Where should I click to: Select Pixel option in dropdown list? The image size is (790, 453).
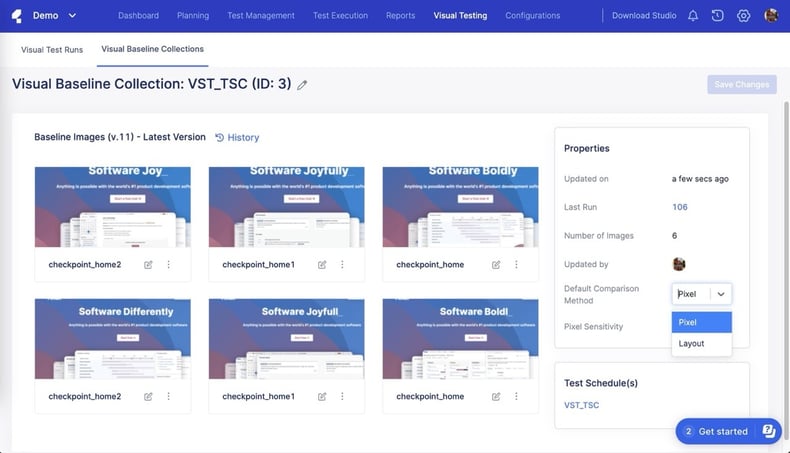pyautogui.click(x=701, y=322)
